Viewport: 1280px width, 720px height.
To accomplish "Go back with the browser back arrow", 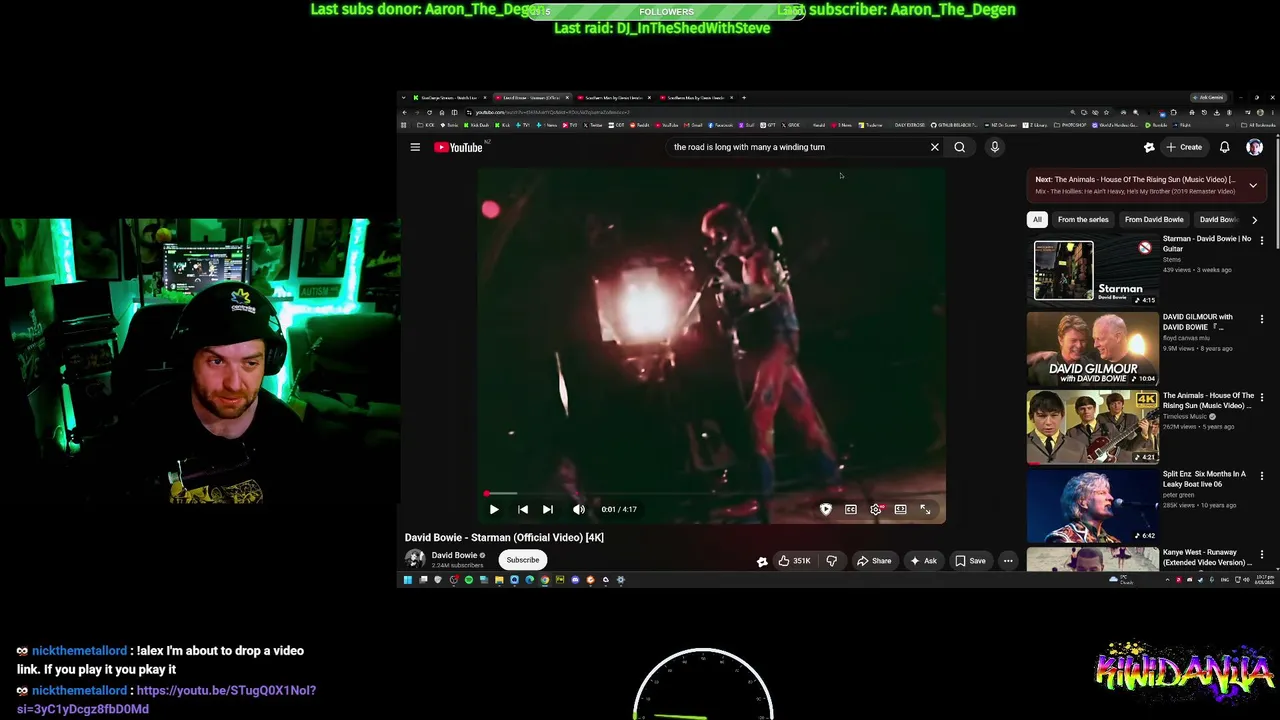I will (404, 112).
